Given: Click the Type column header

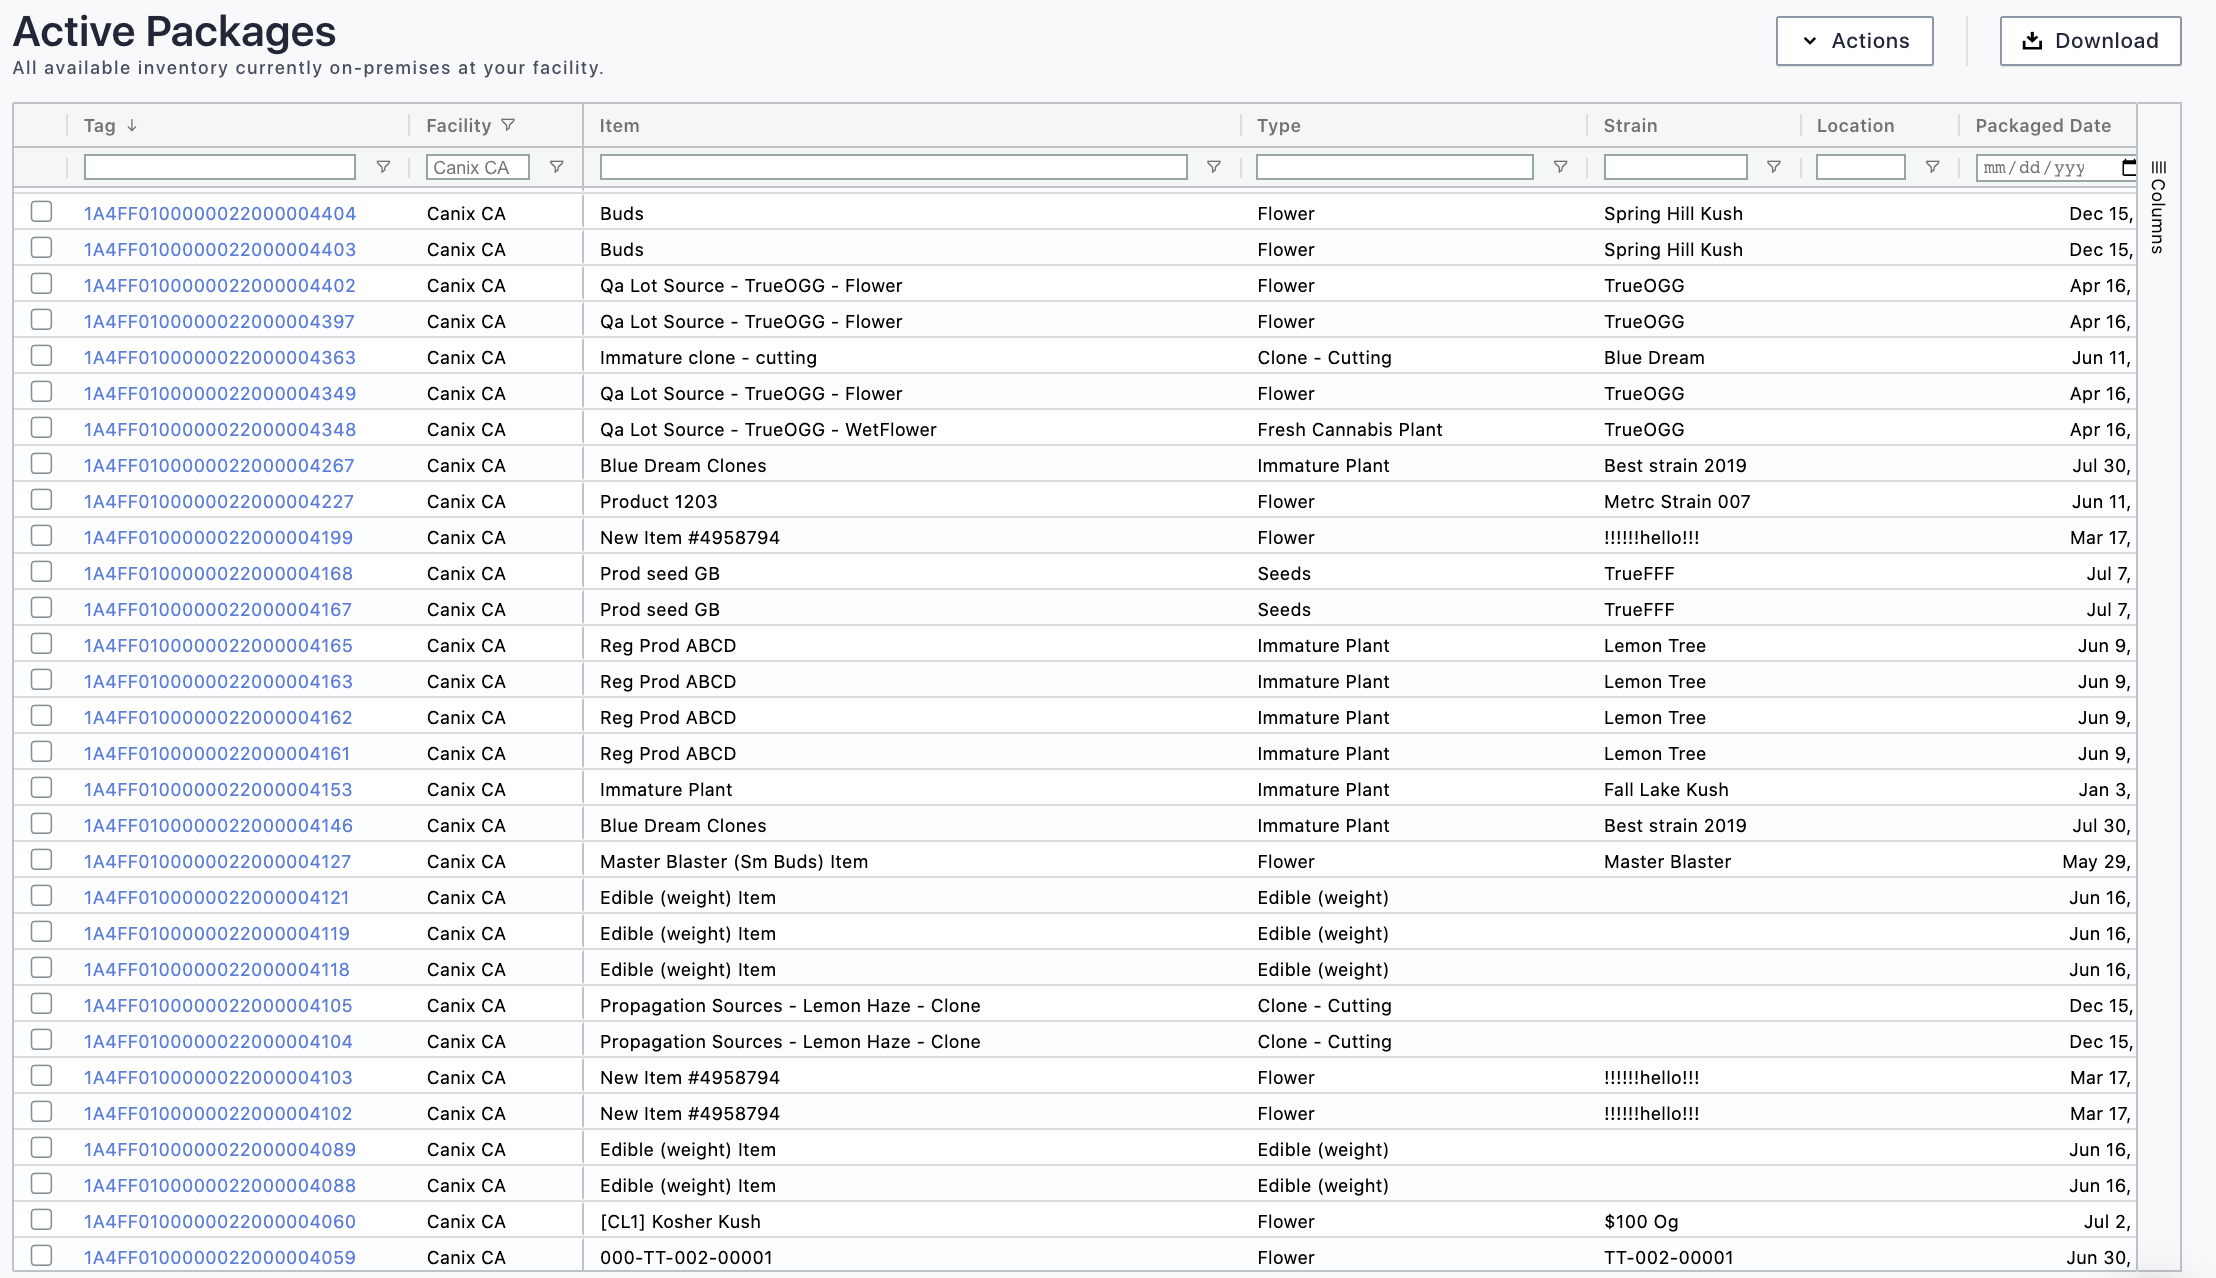Looking at the screenshot, I should [1278, 125].
